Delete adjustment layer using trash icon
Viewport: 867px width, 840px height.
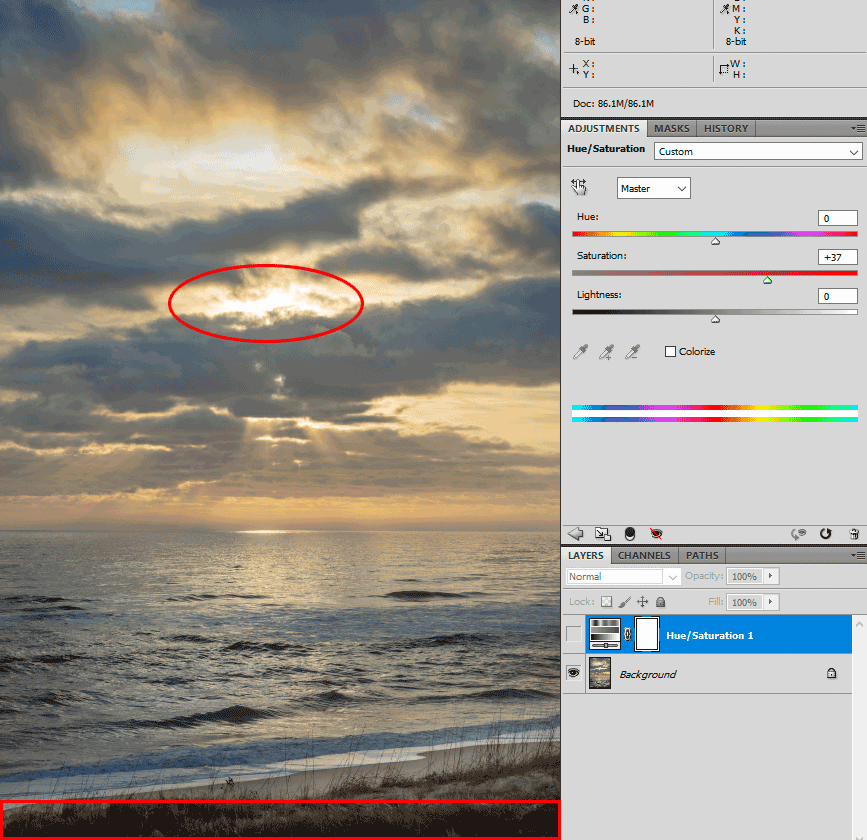point(854,534)
